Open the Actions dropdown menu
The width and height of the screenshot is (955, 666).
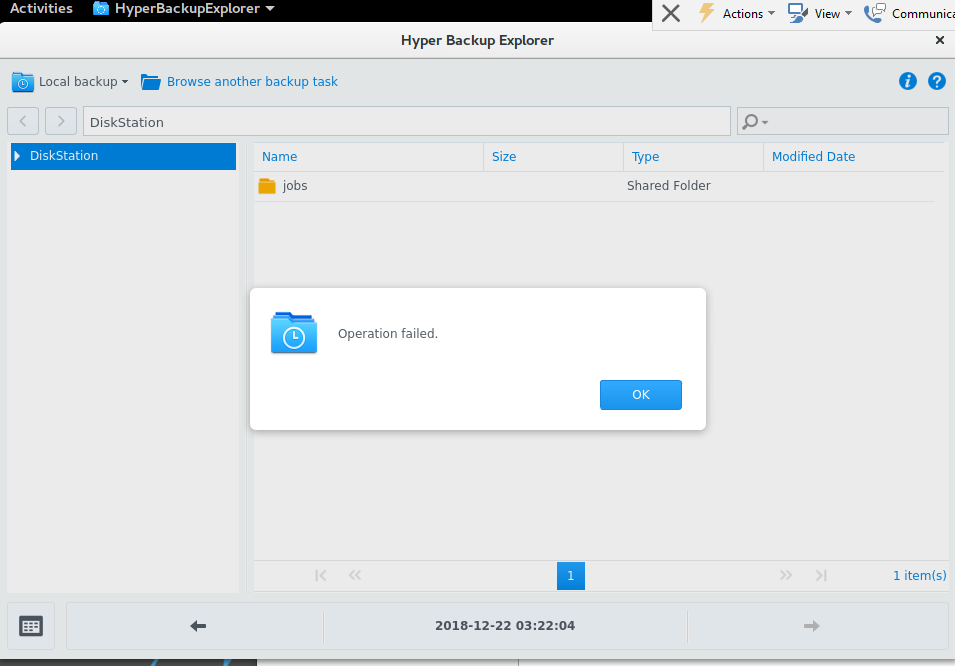749,13
